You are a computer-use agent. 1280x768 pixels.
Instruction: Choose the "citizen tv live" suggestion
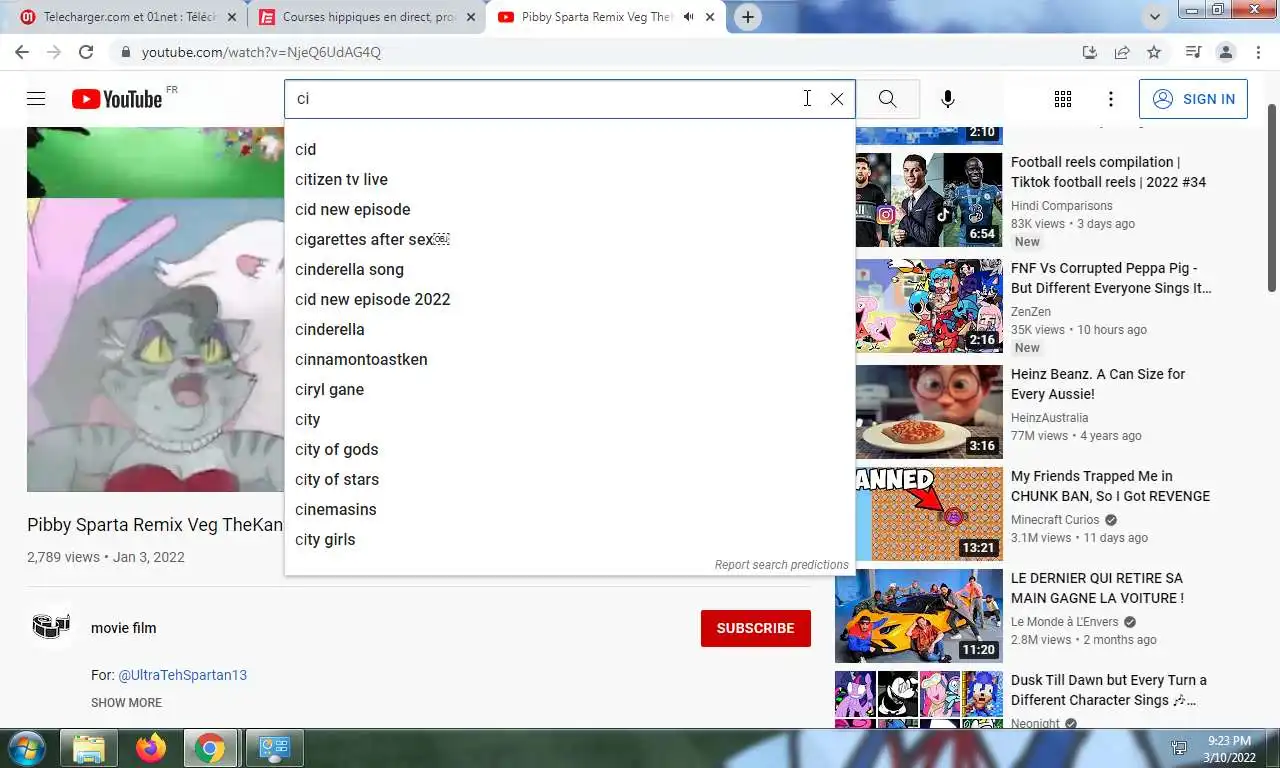click(570, 179)
